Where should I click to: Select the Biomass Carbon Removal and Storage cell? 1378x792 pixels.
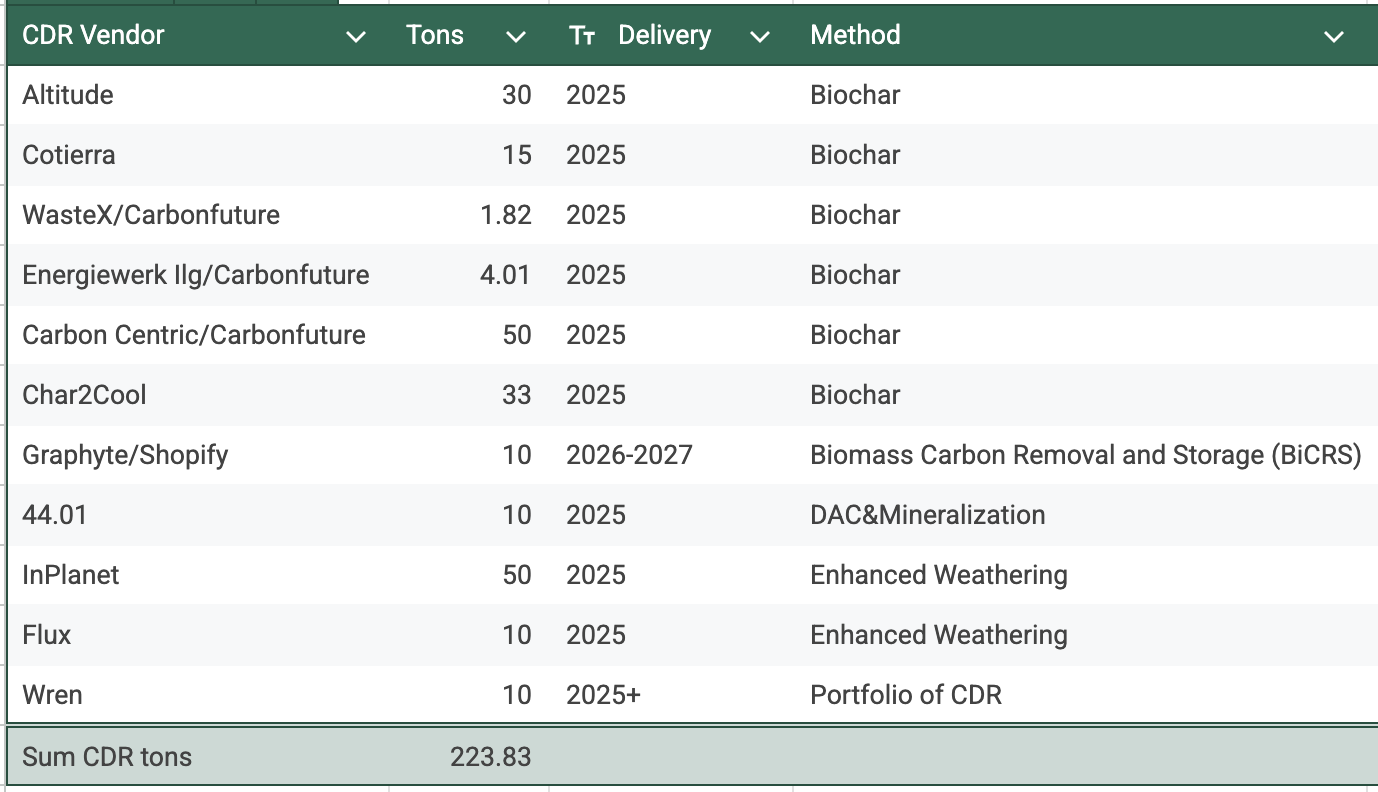pos(1086,455)
